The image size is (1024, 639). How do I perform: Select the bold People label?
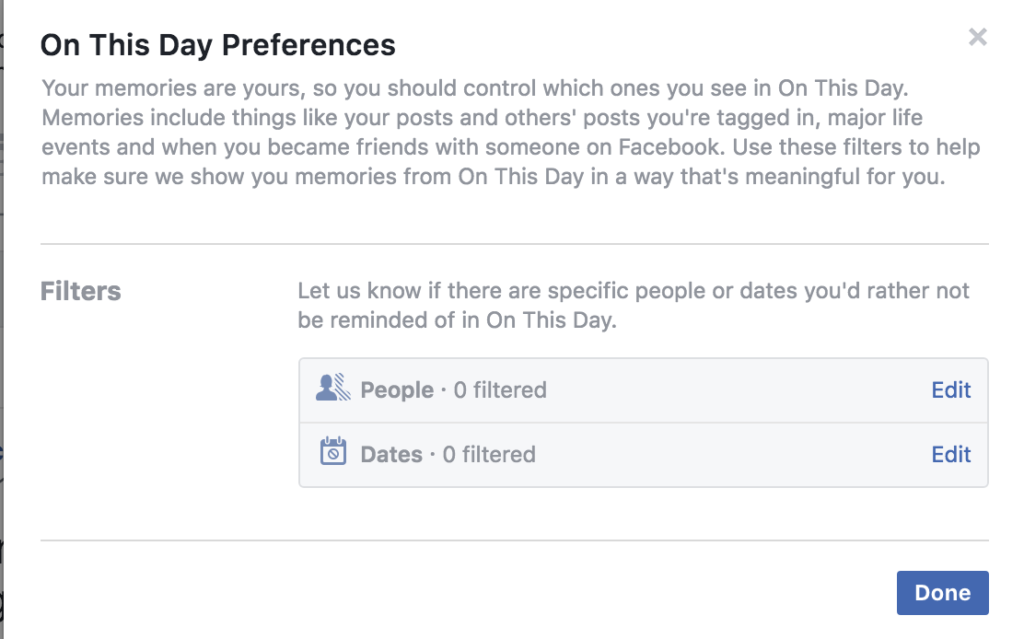click(x=397, y=390)
